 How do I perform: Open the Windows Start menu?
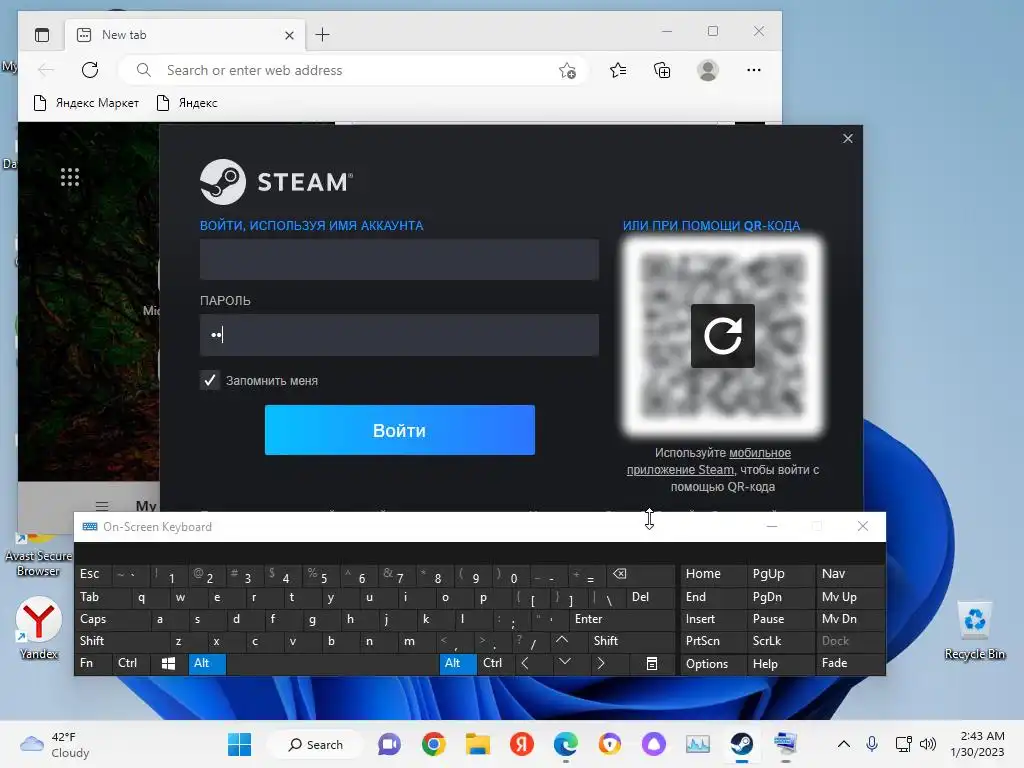coord(239,744)
